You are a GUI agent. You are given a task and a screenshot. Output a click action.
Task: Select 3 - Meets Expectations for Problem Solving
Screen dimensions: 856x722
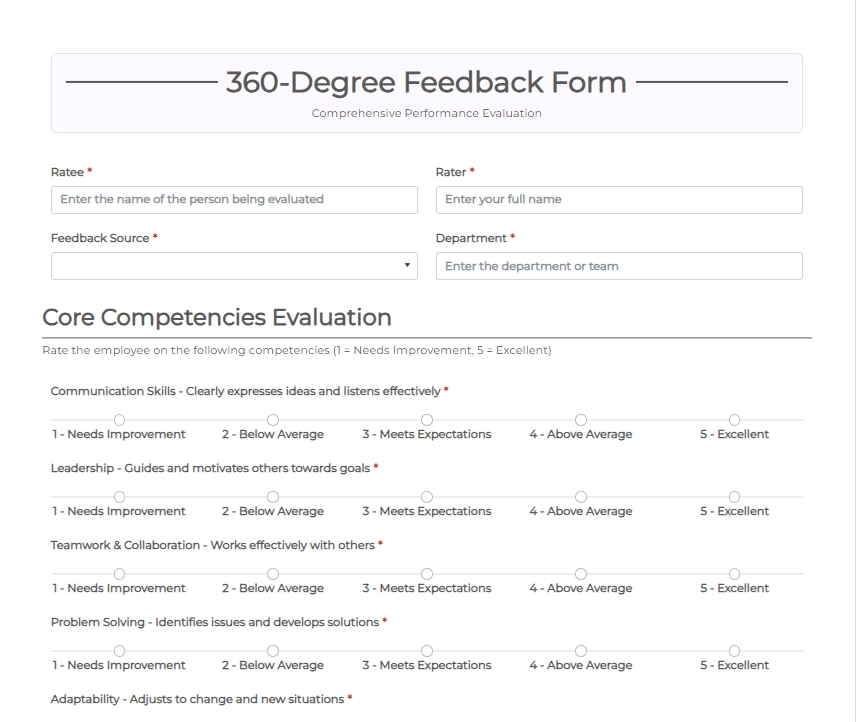(427, 651)
